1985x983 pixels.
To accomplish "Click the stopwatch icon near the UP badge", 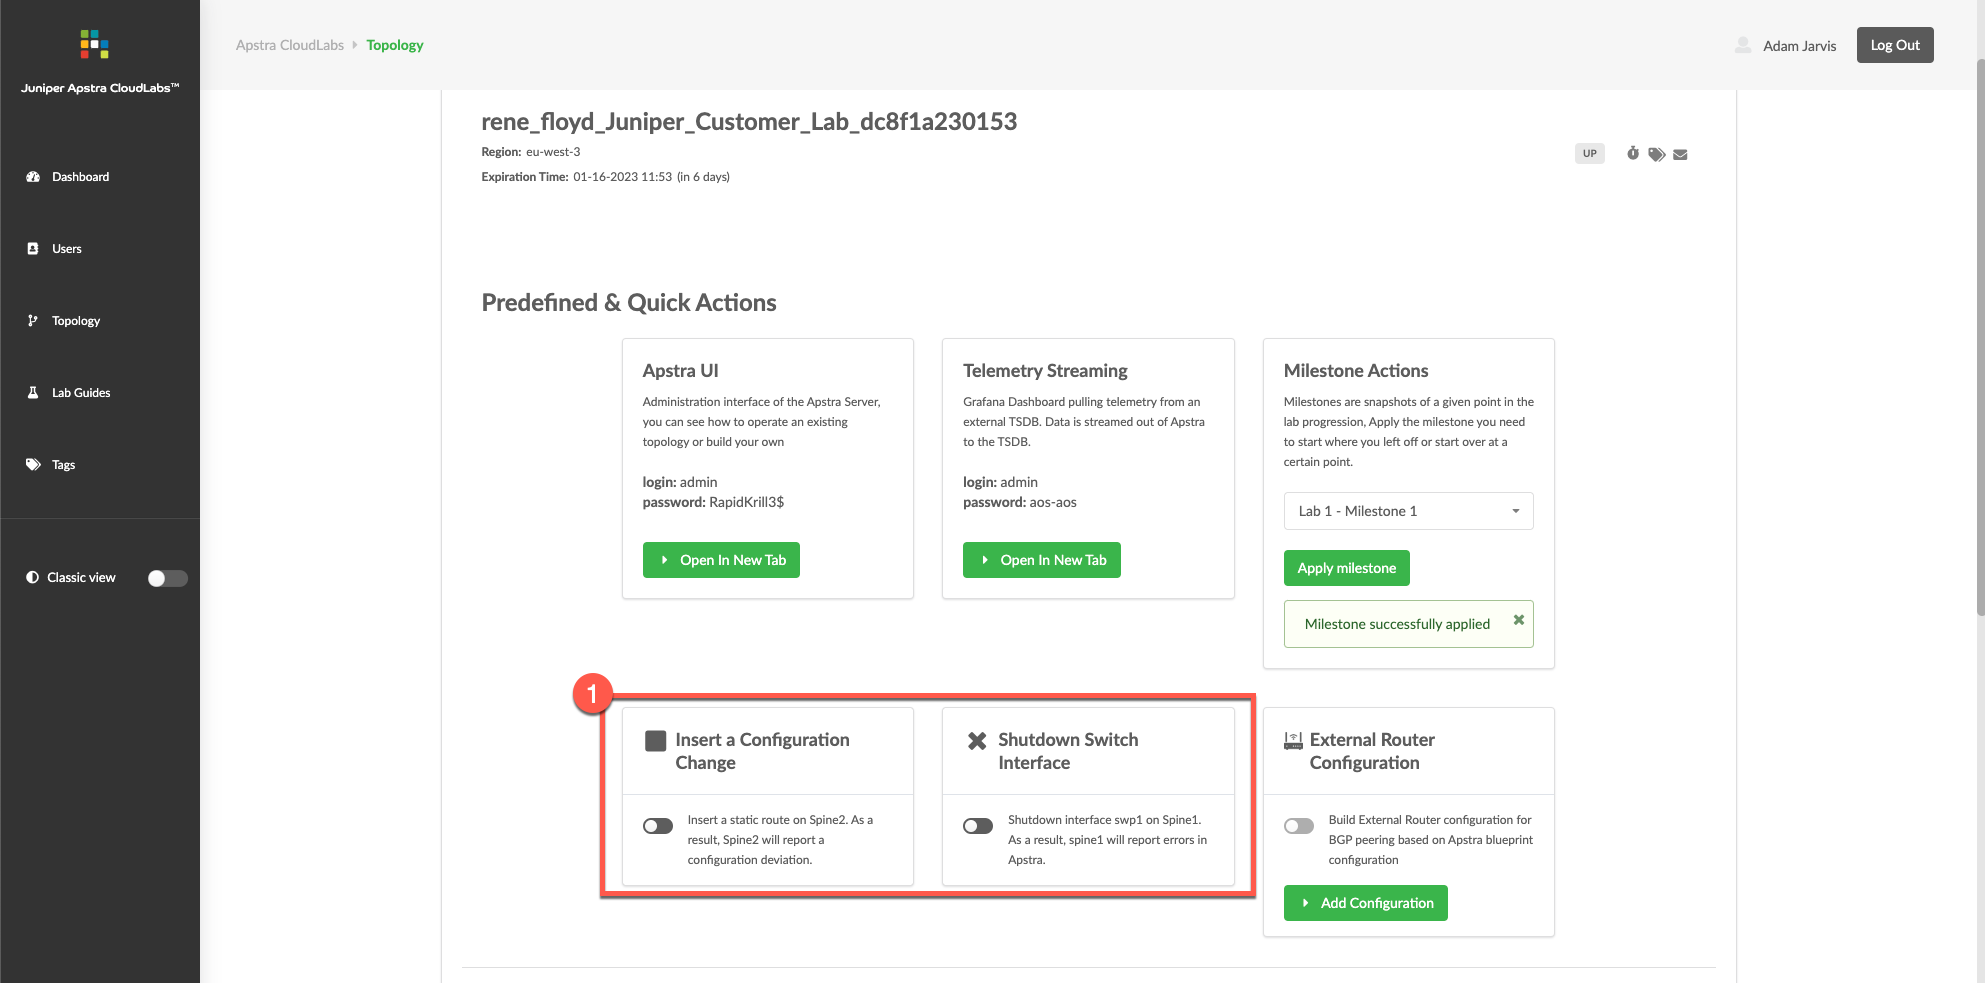I will tap(1632, 153).
